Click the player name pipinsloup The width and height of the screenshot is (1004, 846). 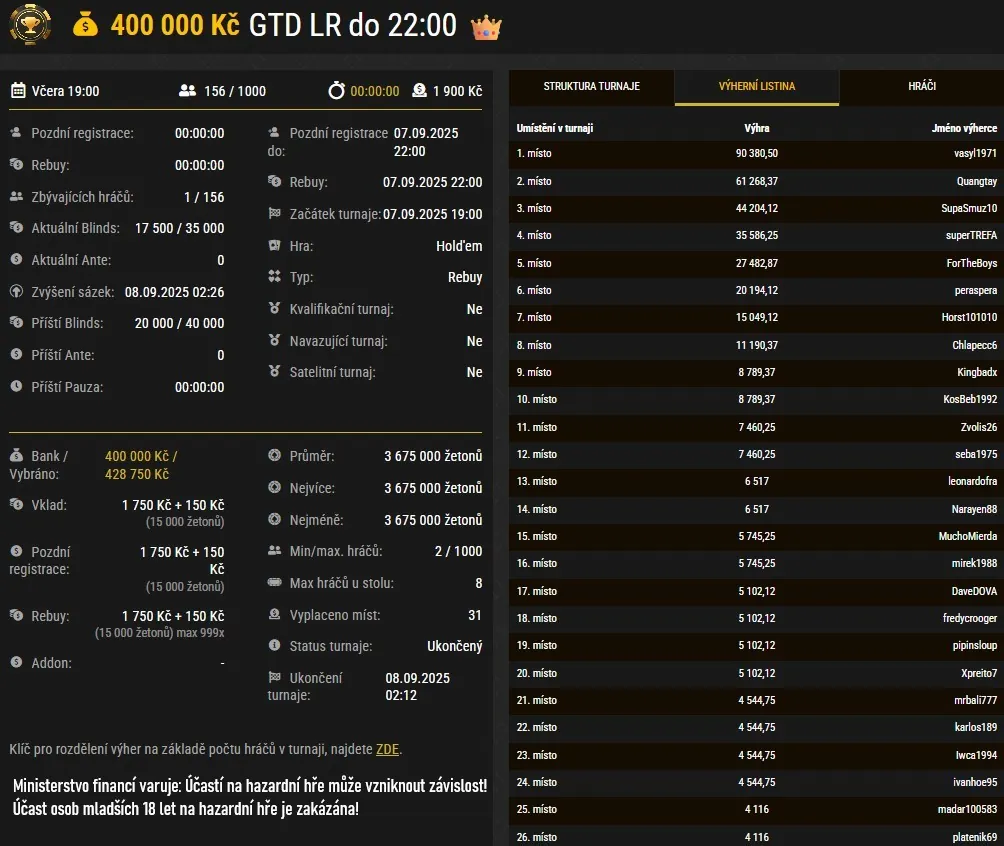click(x=975, y=645)
